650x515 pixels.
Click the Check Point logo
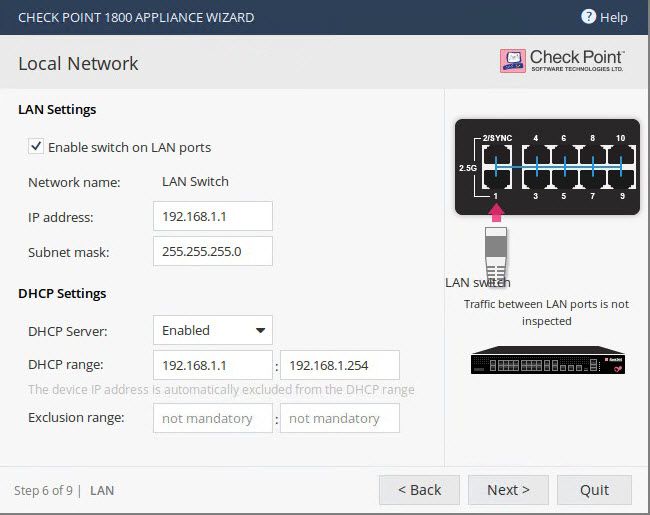(562, 61)
